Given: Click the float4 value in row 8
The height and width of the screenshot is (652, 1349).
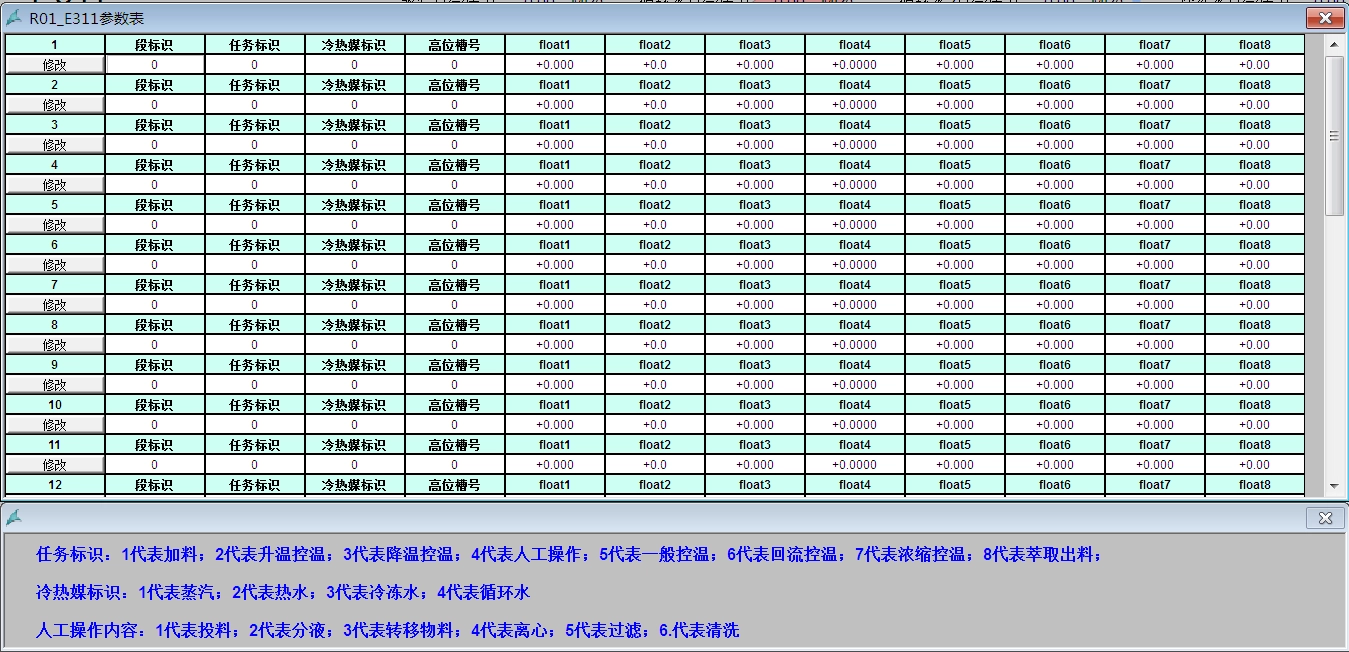Looking at the screenshot, I should point(855,345).
